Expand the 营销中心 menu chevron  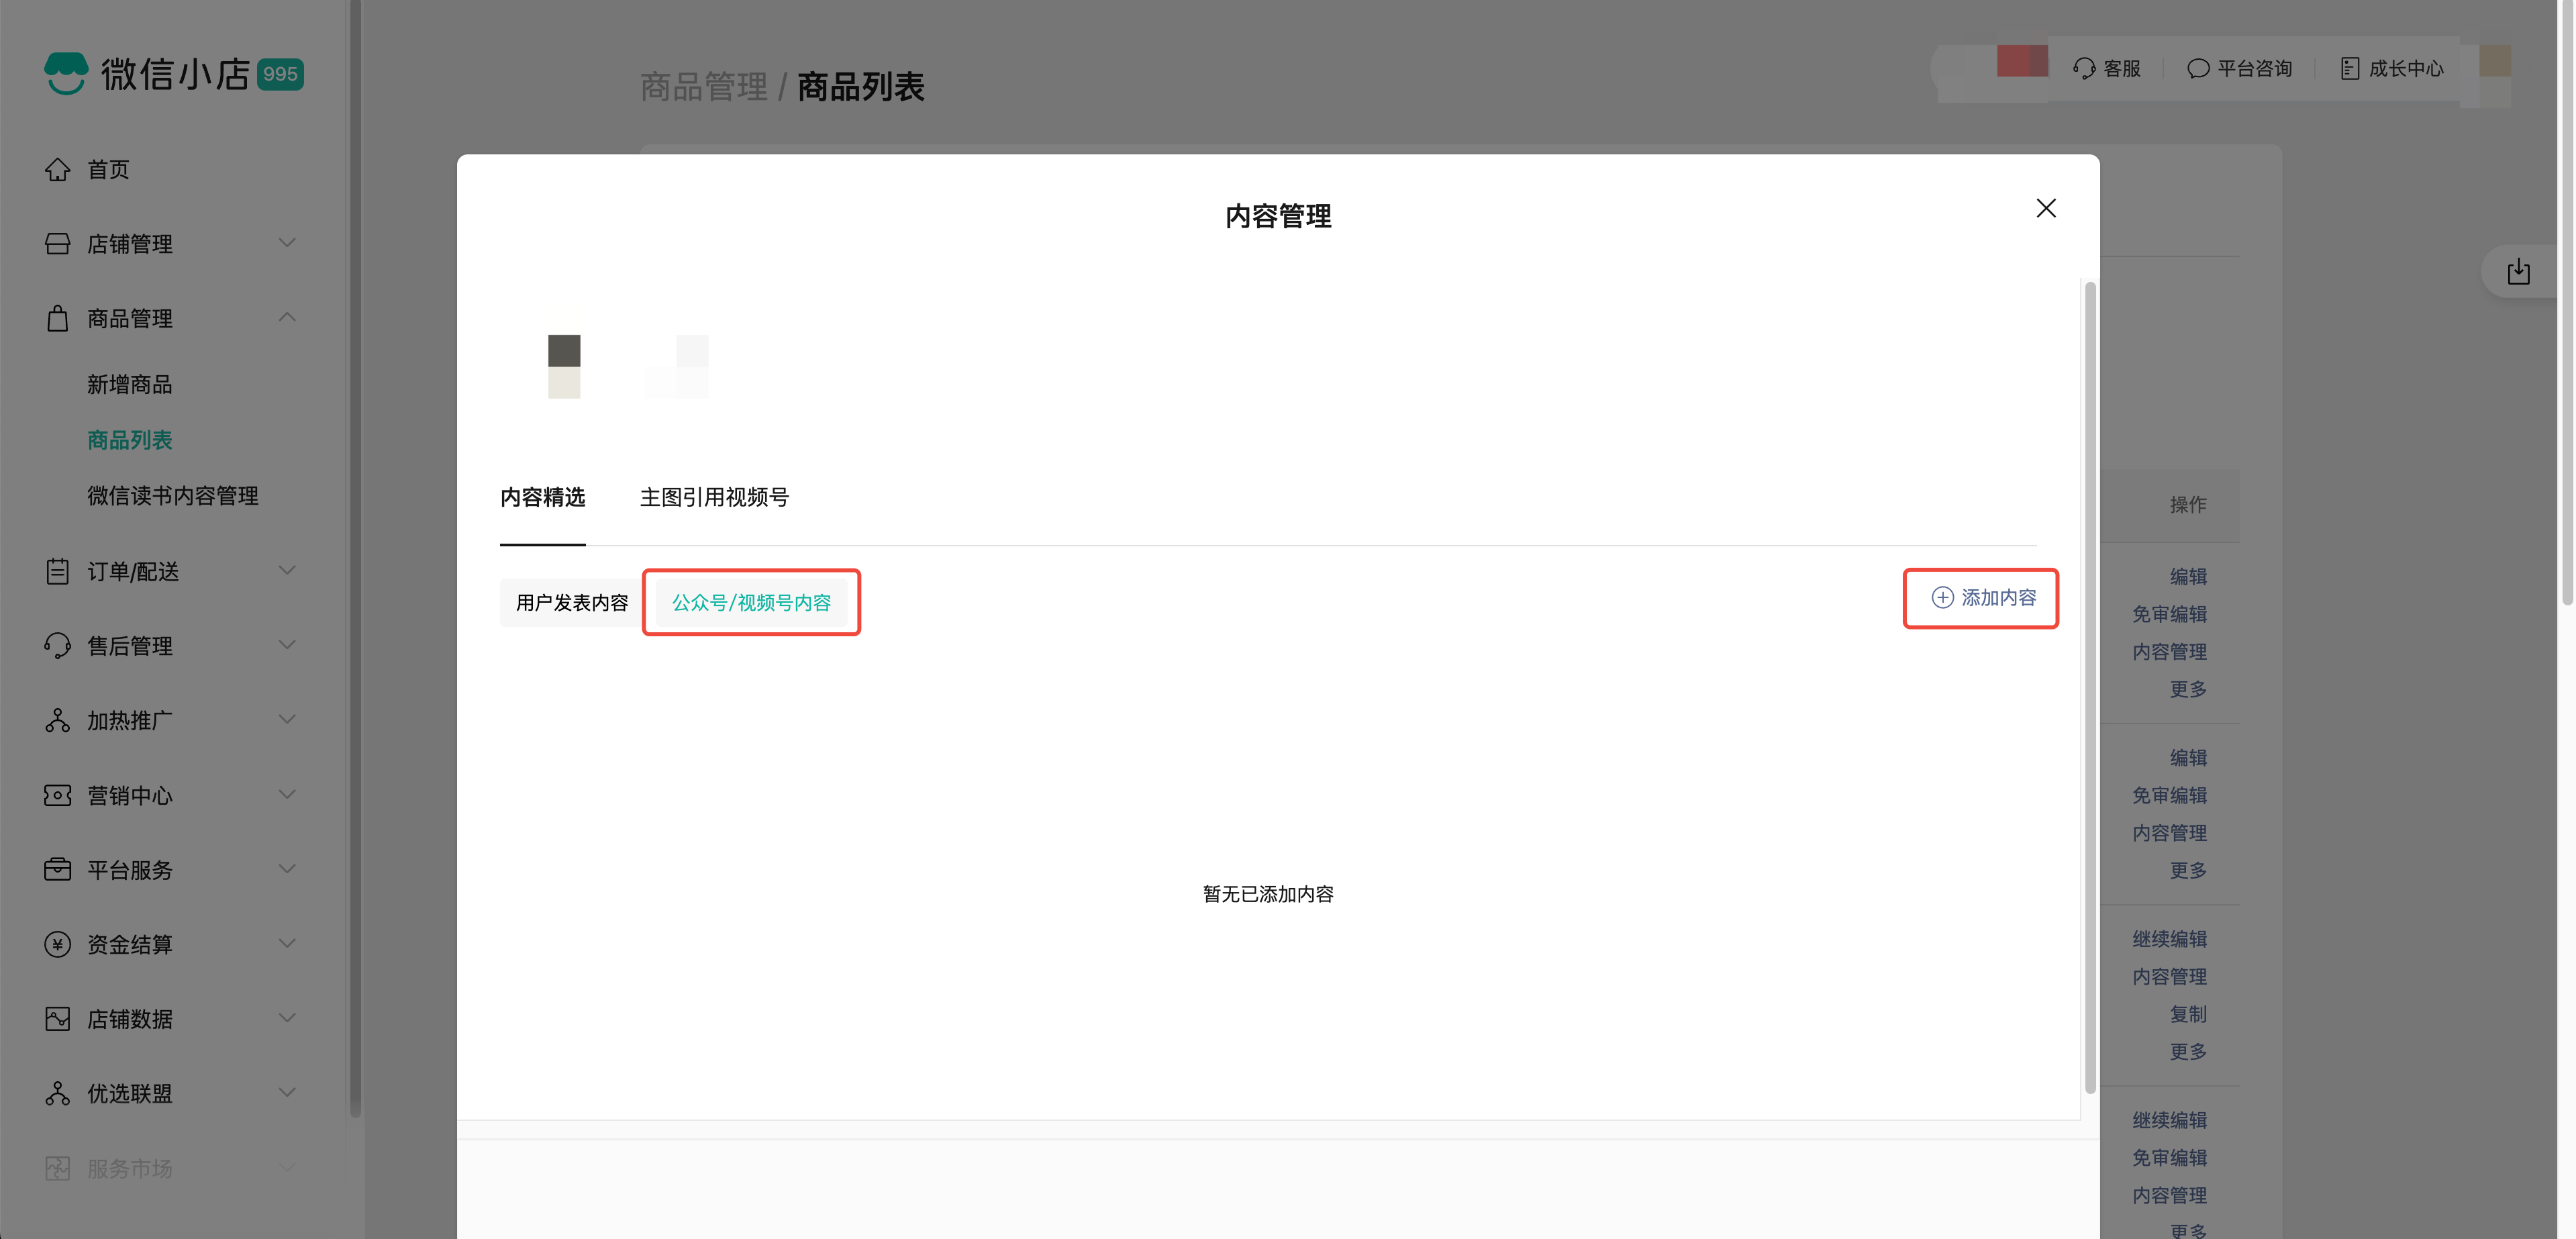[x=287, y=794]
